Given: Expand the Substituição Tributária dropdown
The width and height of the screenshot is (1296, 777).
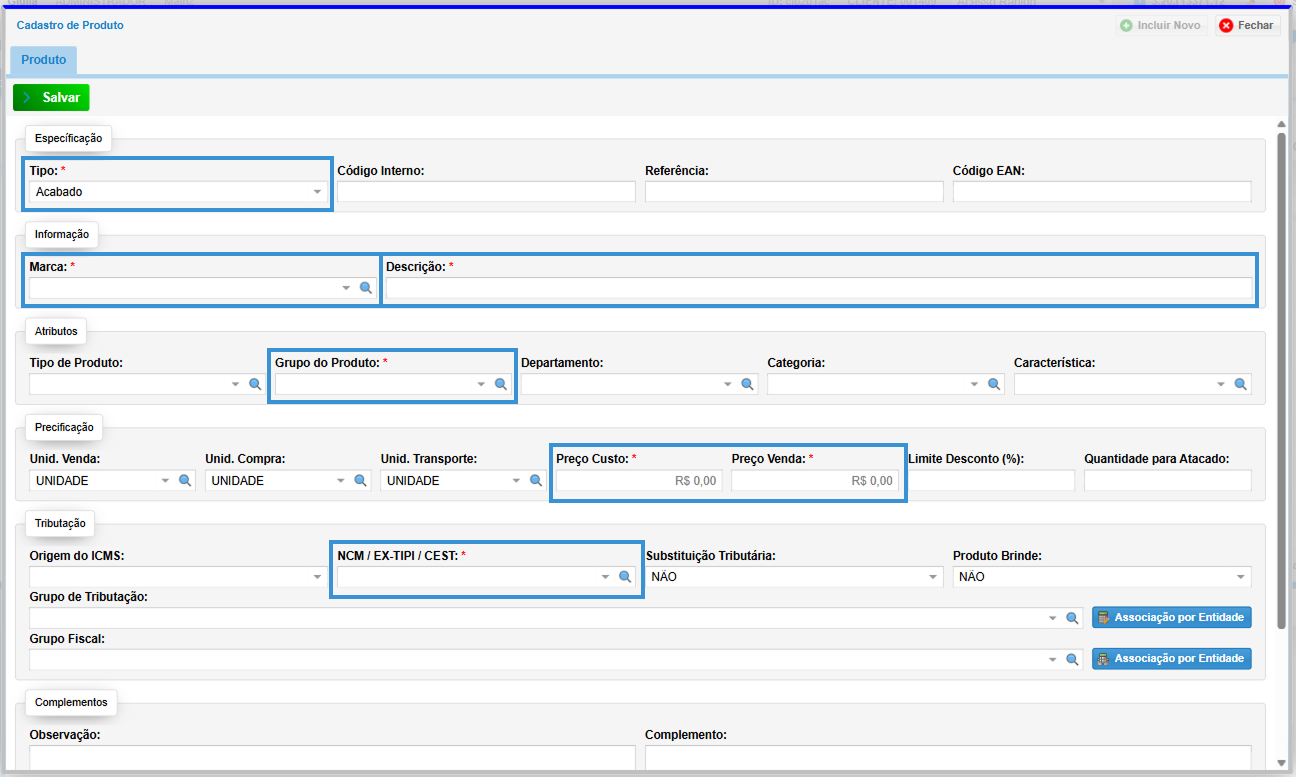Looking at the screenshot, I should point(933,577).
